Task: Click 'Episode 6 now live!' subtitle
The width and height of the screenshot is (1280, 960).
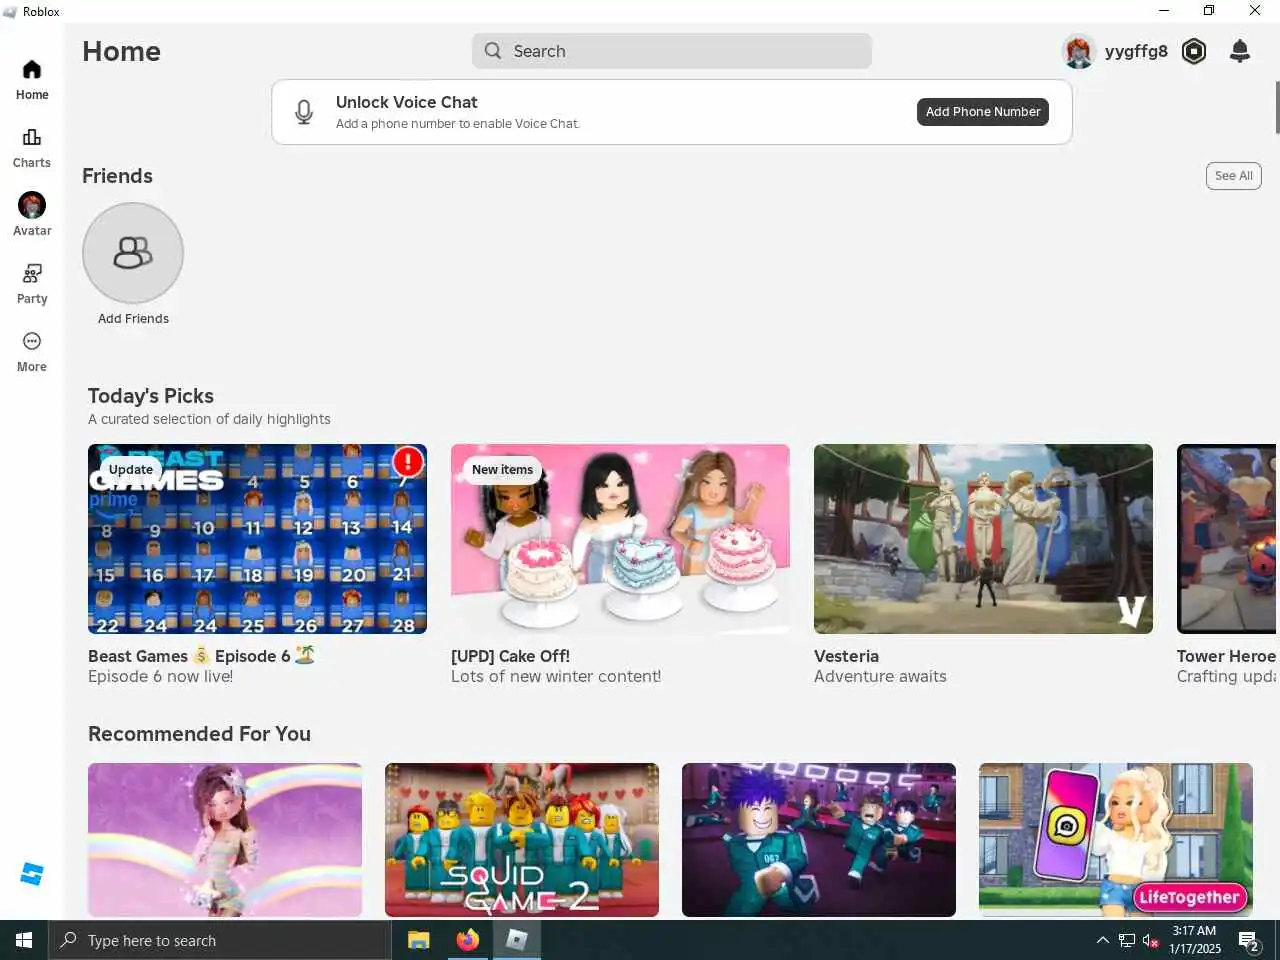Action: [160, 677]
